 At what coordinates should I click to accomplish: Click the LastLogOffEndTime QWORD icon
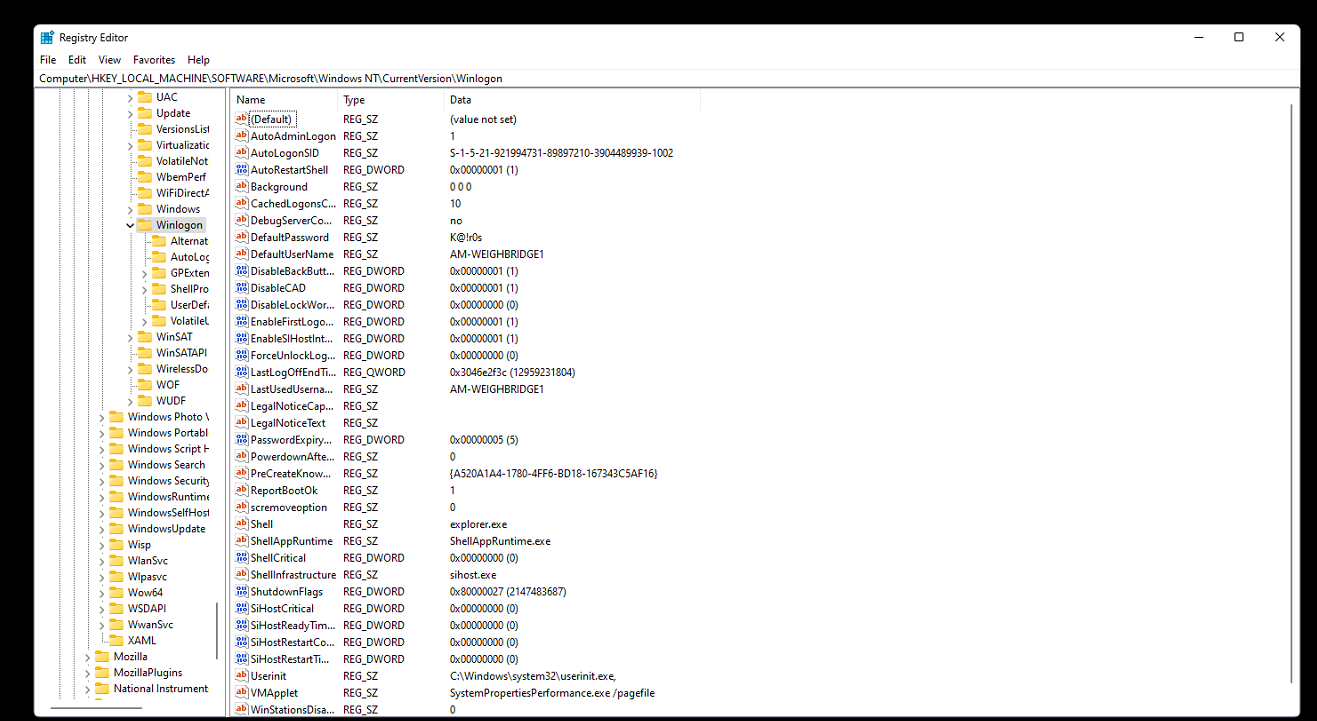click(241, 372)
